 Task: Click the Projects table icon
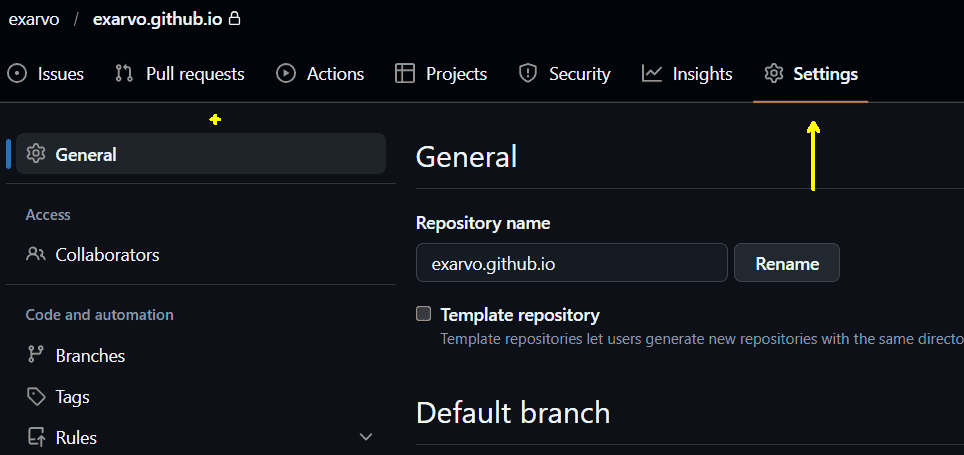click(x=405, y=74)
